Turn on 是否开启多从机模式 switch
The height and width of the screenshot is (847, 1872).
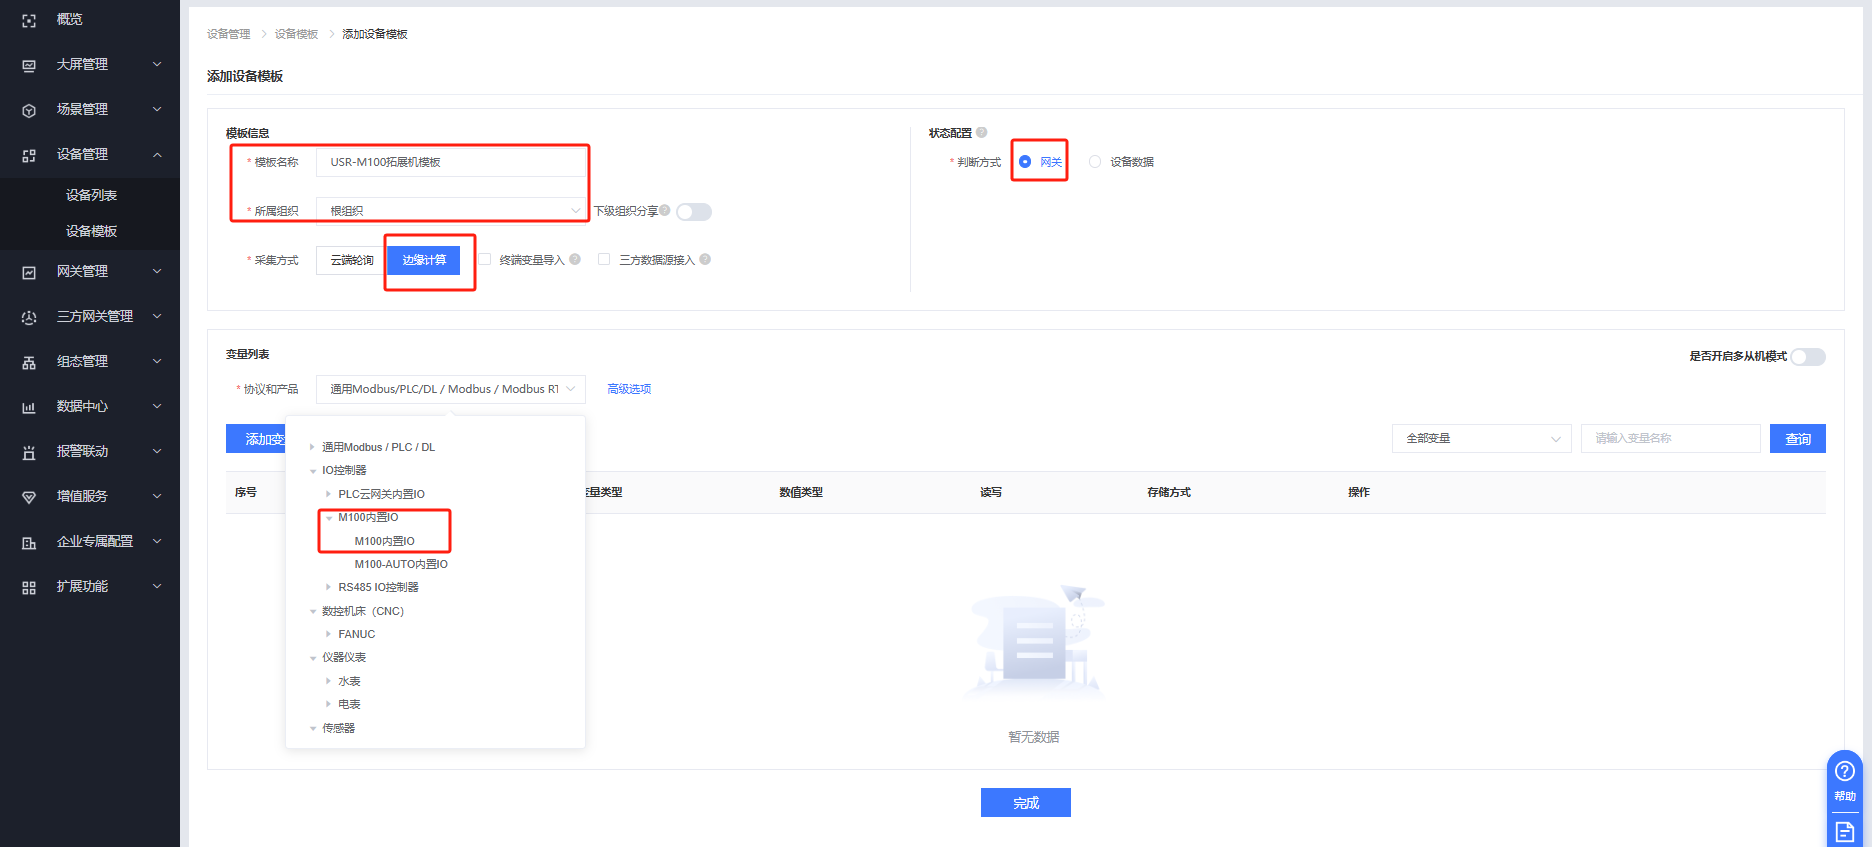click(x=1807, y=357)
